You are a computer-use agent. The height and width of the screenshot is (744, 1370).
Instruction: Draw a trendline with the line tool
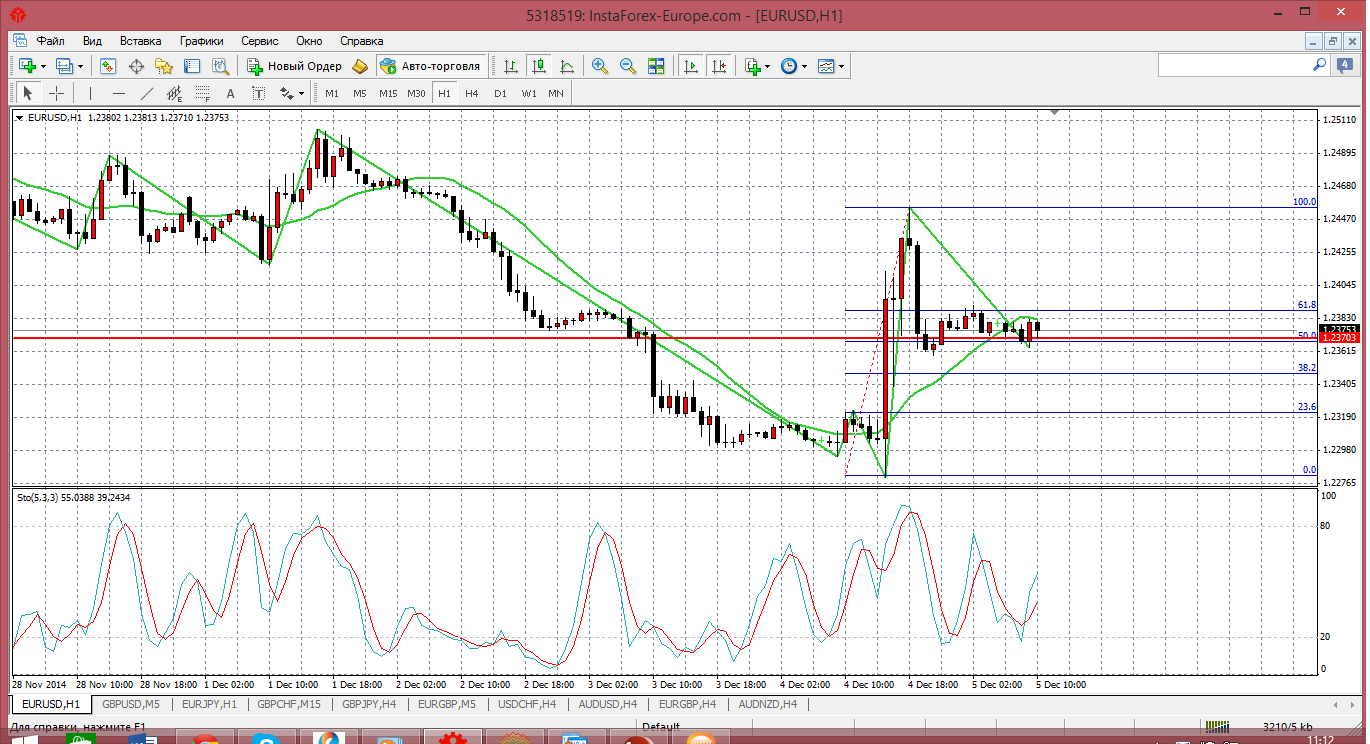point(147,93)
